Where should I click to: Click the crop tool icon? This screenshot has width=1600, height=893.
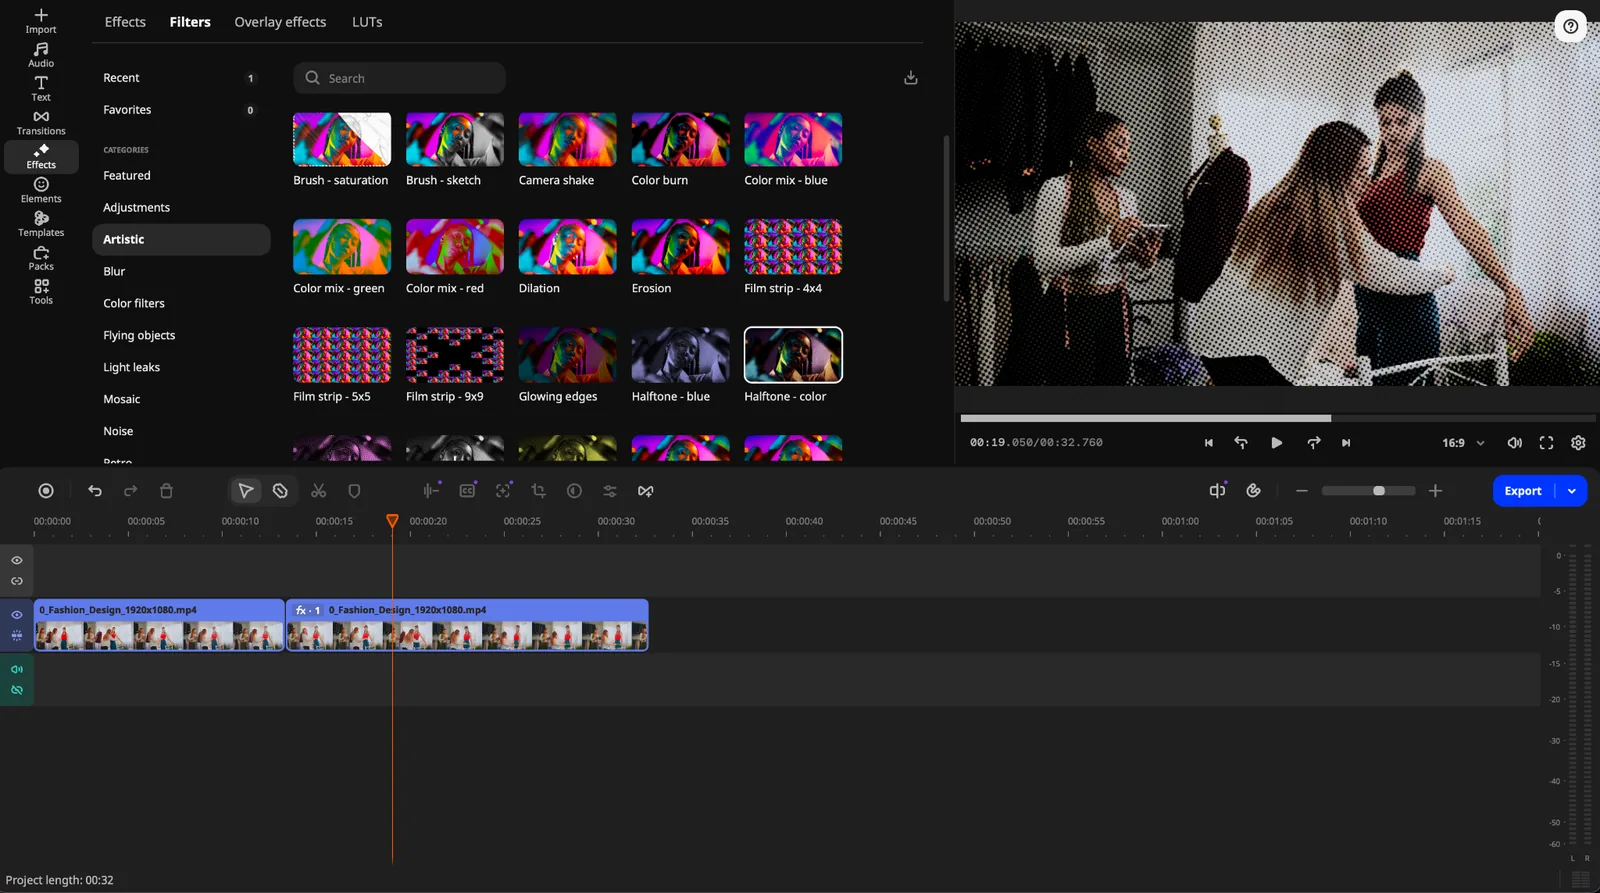pyautogui.click(x=539, y=491)
